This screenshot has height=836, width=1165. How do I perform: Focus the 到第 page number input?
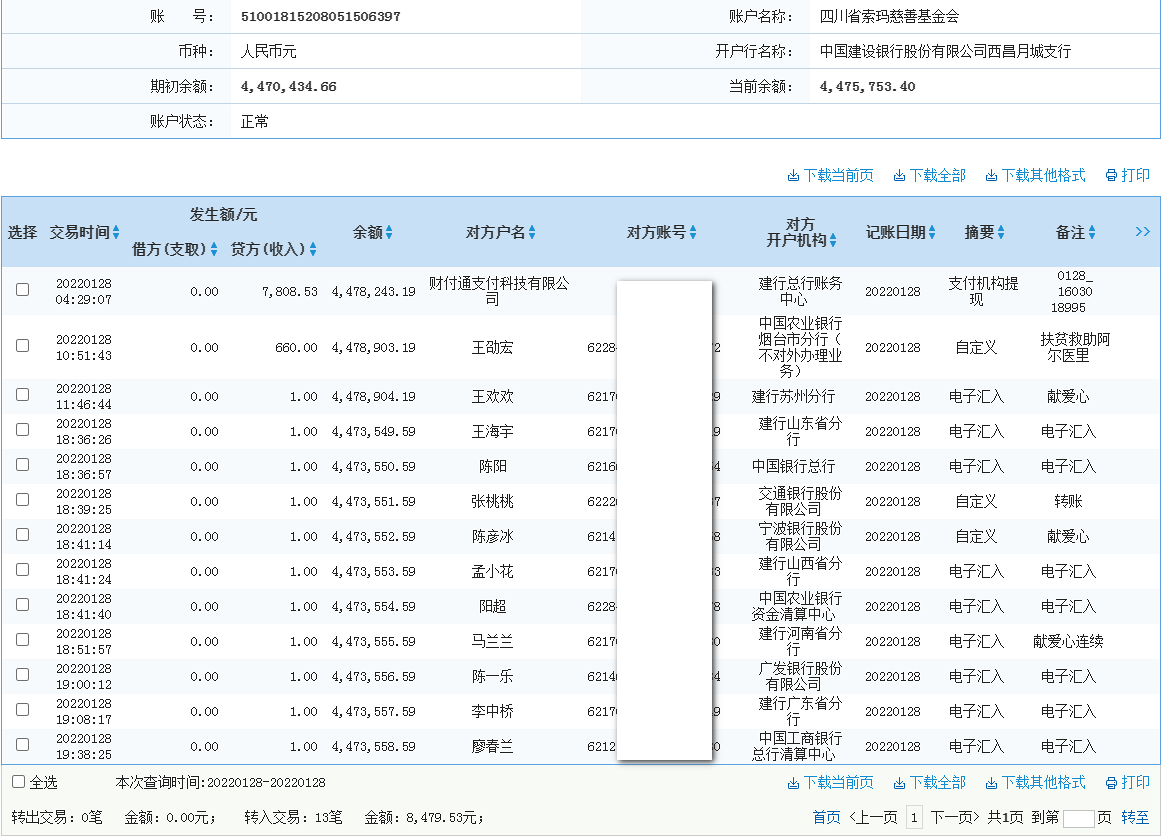1079,818
